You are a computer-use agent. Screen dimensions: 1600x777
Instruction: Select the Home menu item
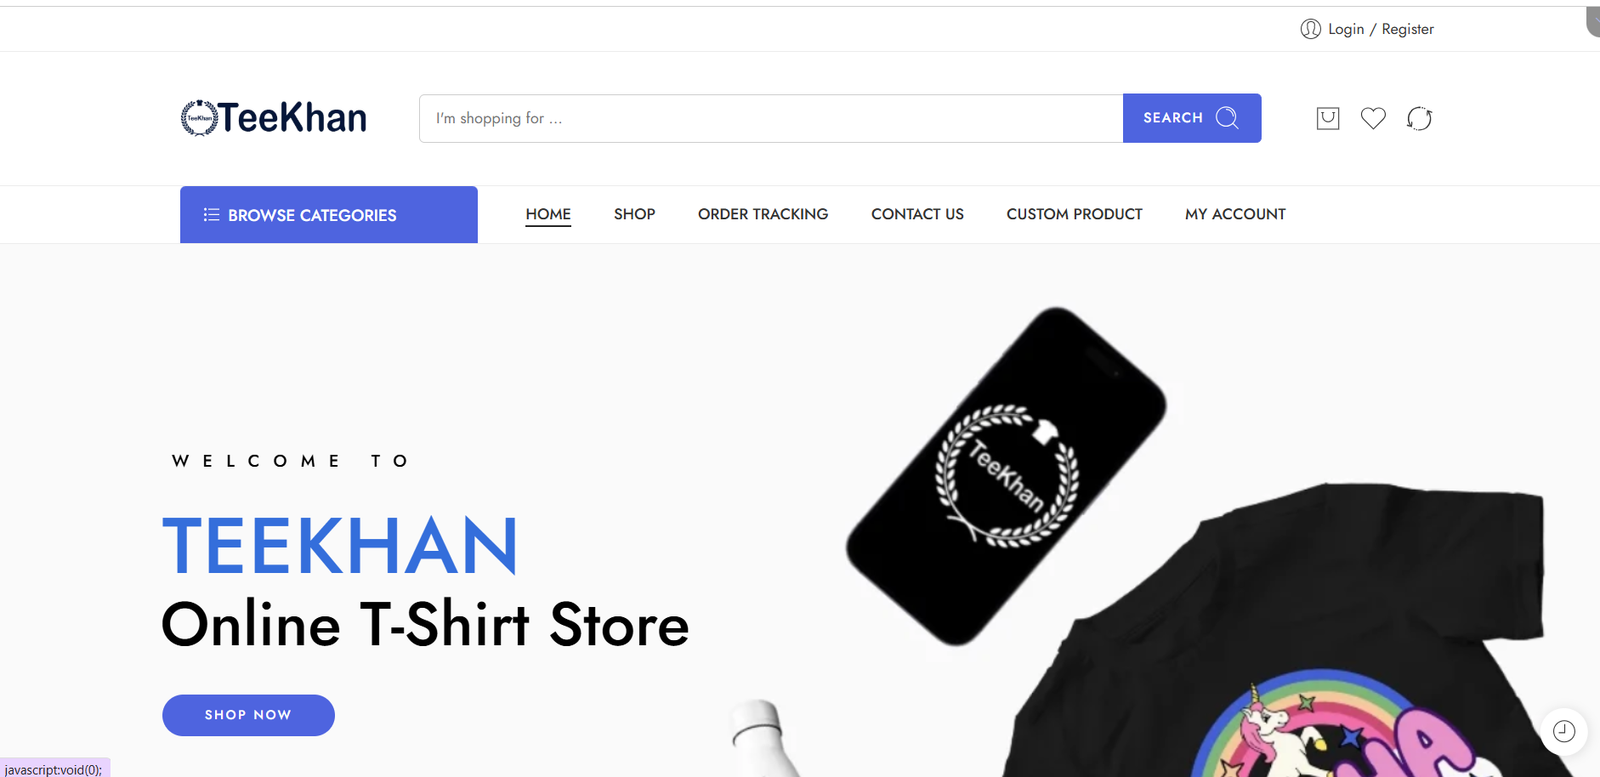[x=548, y=214]
